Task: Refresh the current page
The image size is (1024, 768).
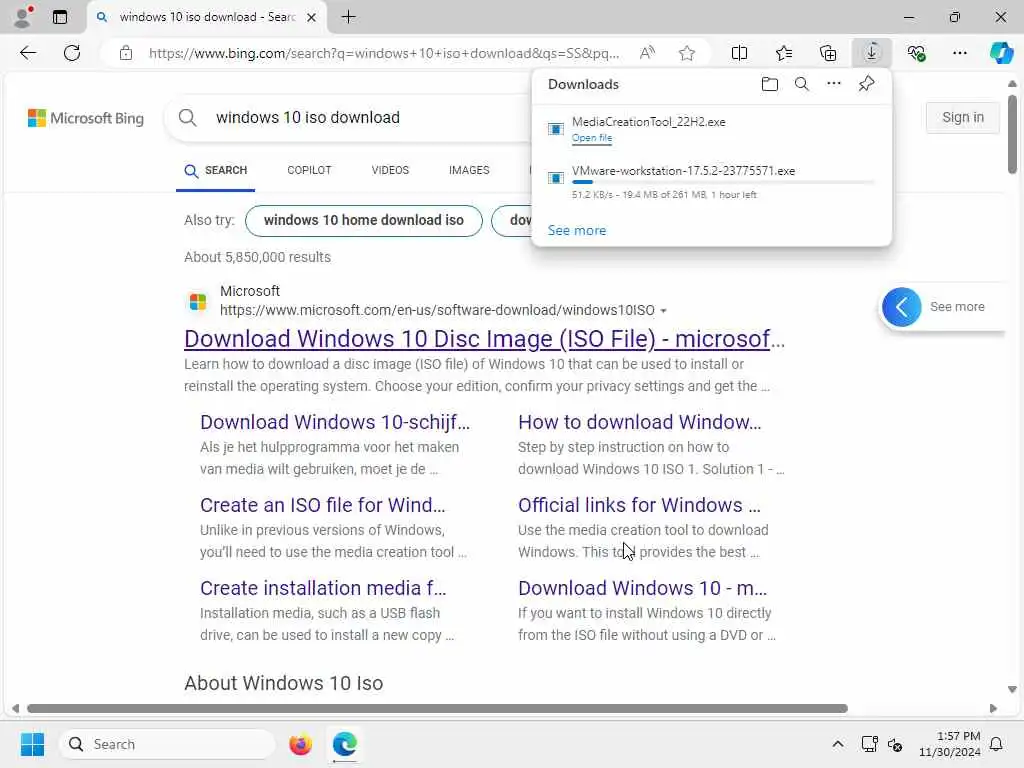Action: [x=72, y=53]
